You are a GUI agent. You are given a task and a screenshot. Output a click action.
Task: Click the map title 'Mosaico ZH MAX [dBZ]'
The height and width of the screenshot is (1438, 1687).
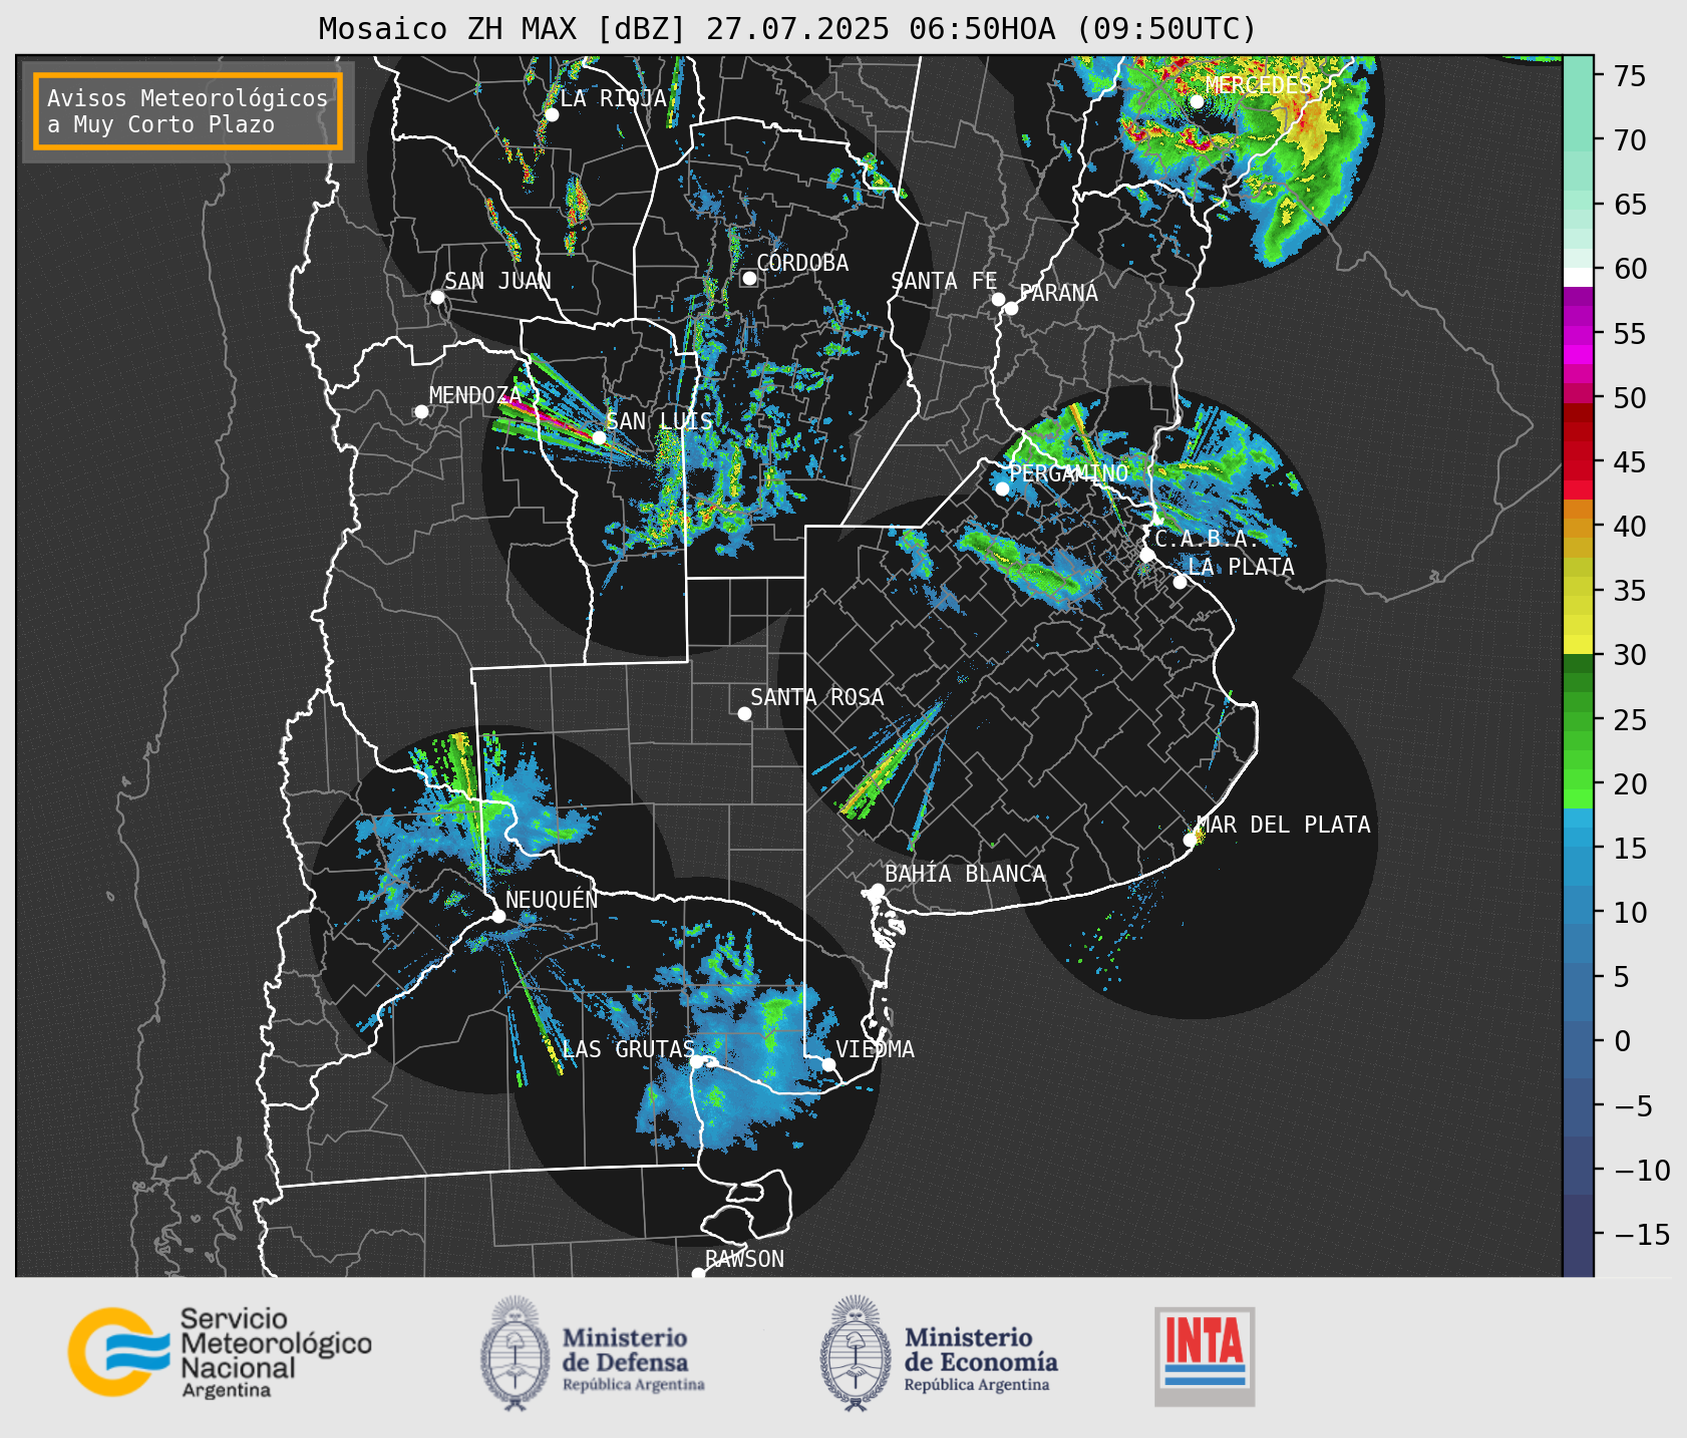click(x=503, y=29)
